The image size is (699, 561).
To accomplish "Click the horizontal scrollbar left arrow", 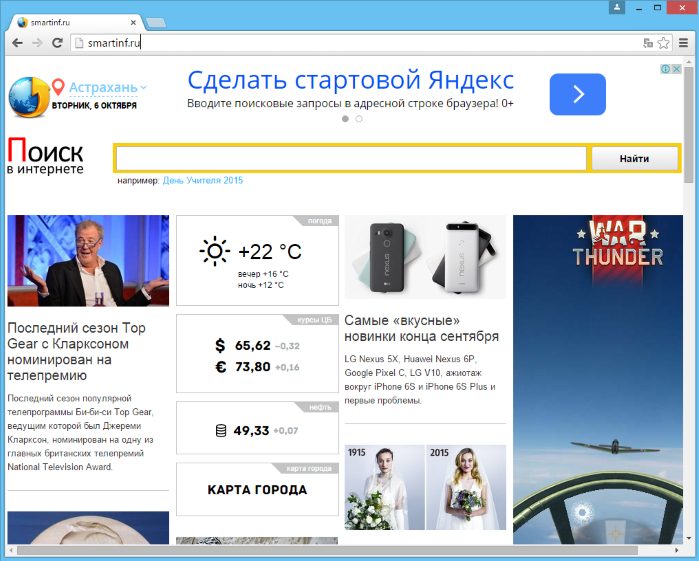I will click(11, 550).
